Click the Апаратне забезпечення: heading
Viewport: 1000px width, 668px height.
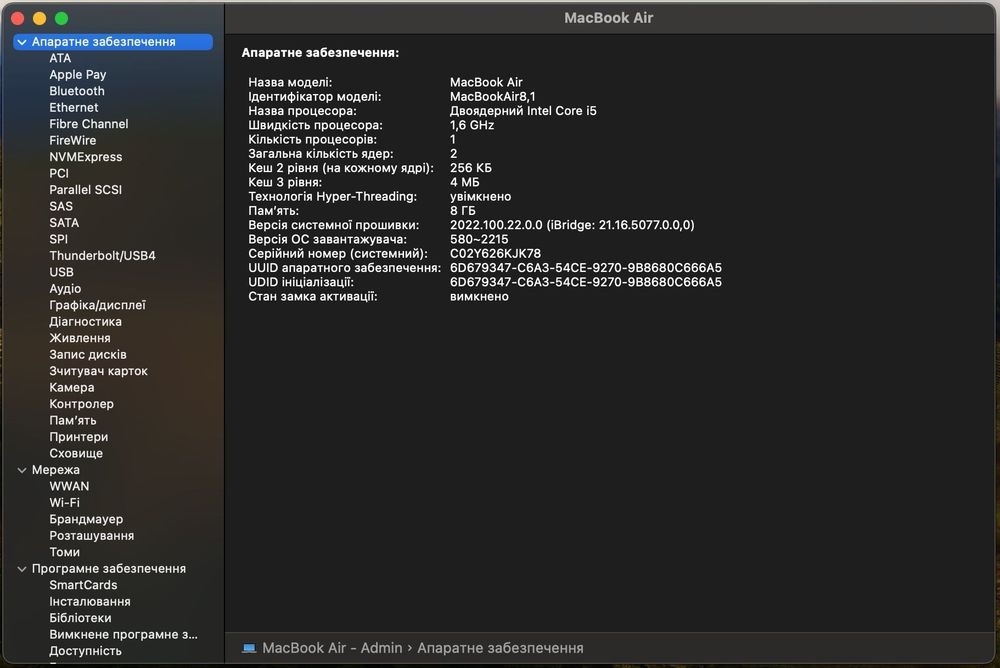point(320,53)
